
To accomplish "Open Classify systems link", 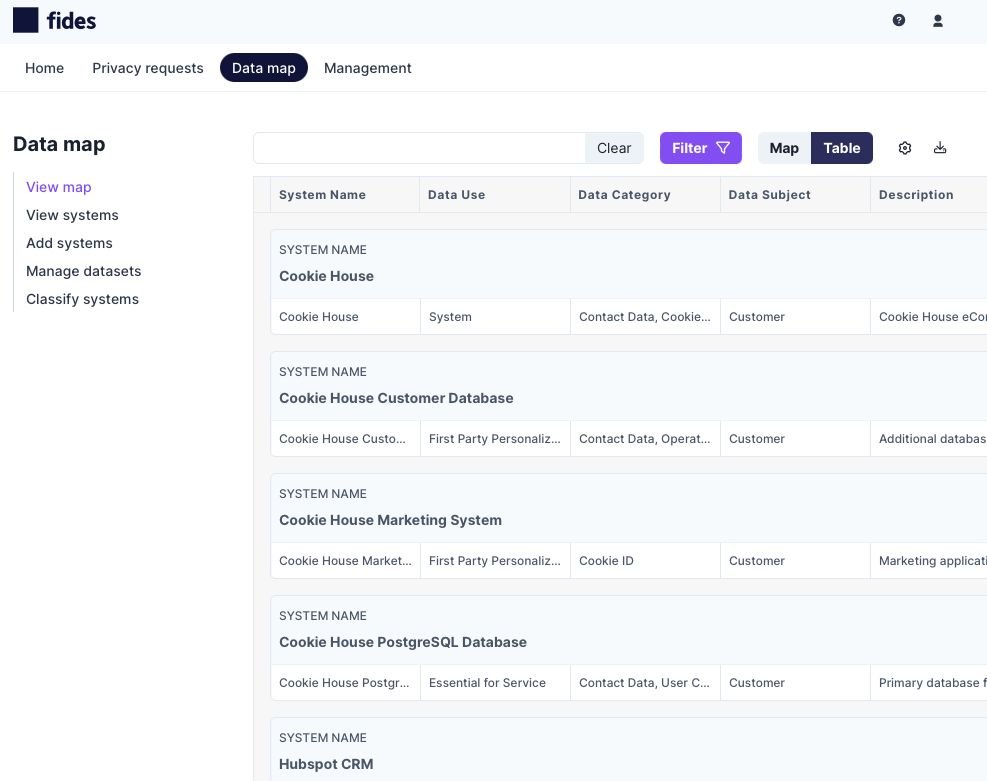I will [82, 299].
